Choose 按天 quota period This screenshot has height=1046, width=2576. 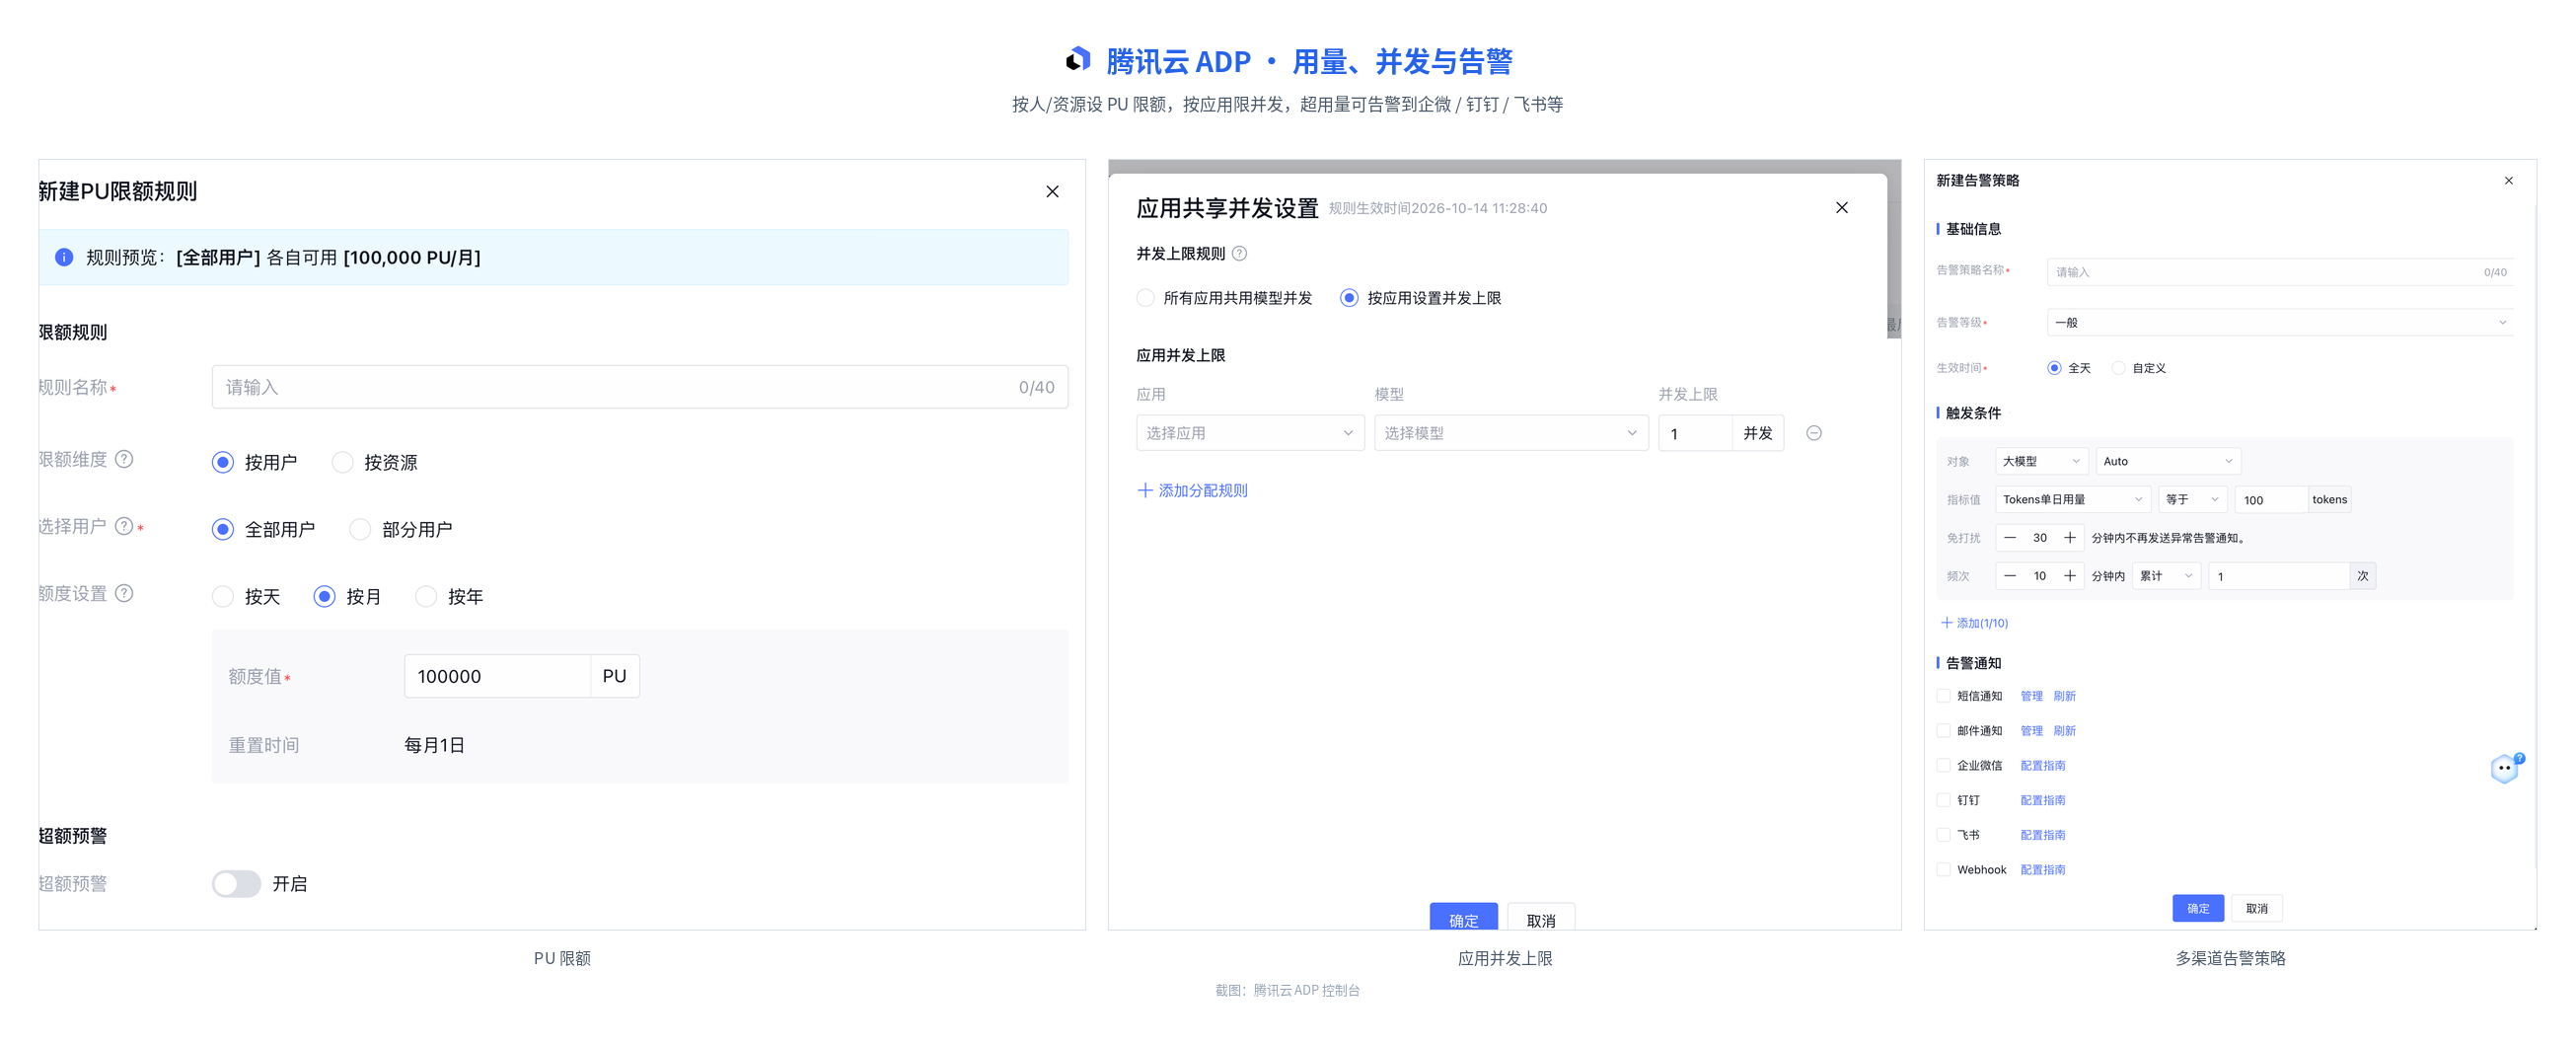[x=223, y=596]
